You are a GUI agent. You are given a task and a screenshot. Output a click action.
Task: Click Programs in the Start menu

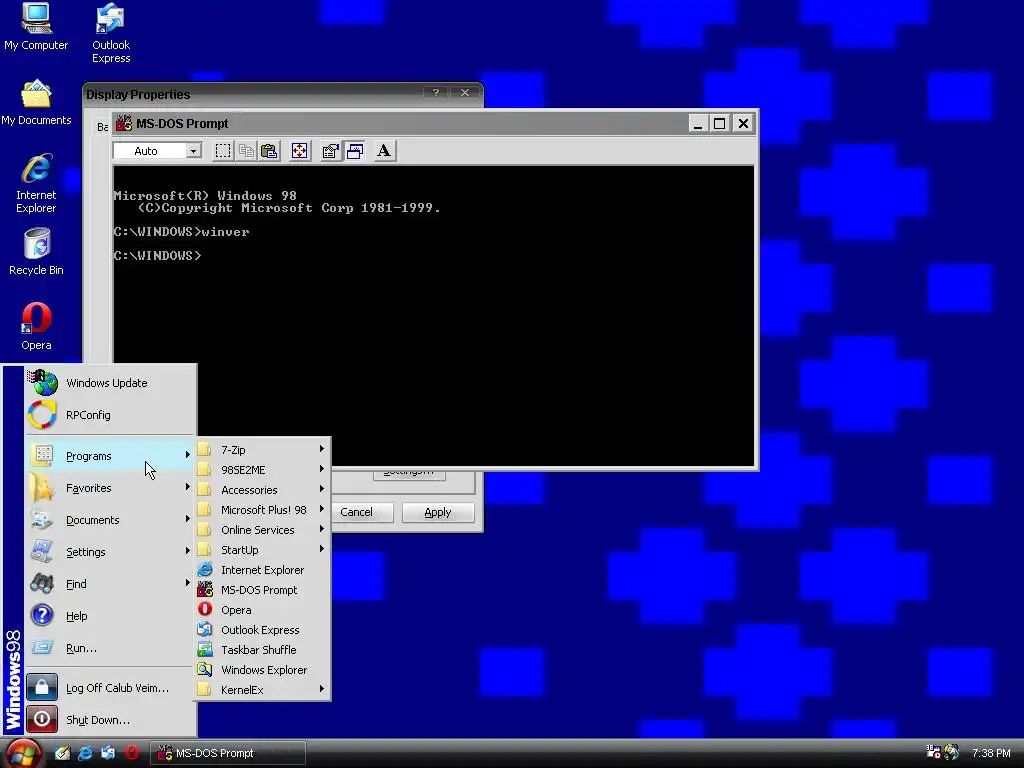point(110,456)
